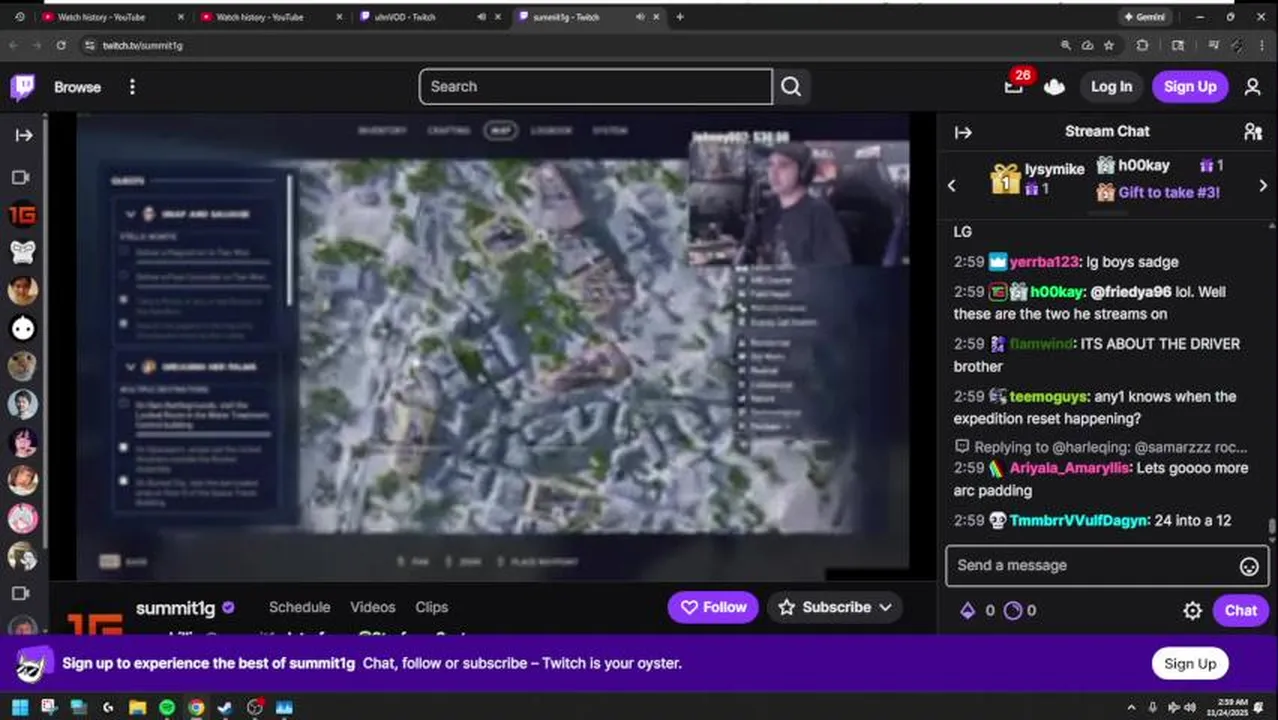The width and height of the screenshot is (1278, 720).
Task: Switch to first Watch history YouTube tab
Action: (110, 17)
